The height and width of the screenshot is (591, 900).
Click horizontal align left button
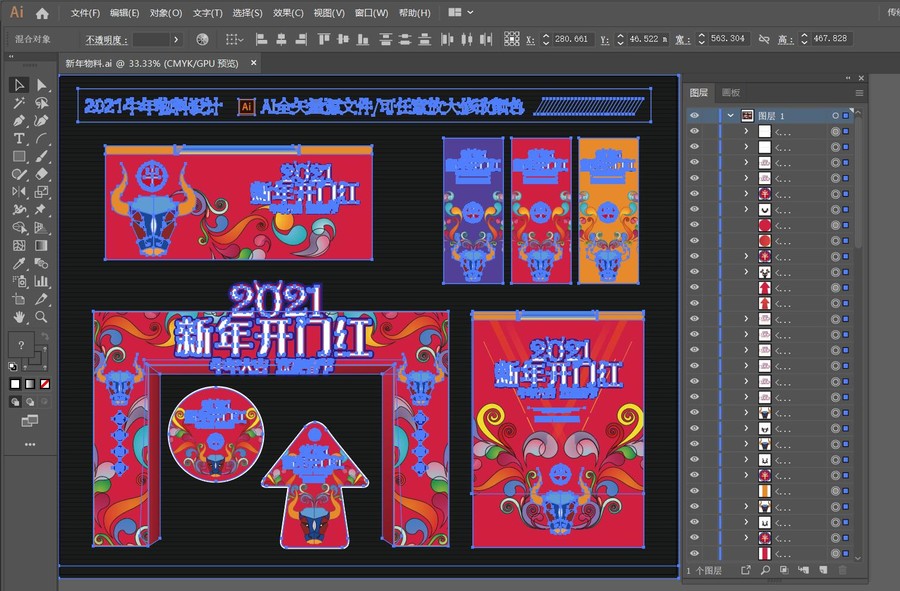coord(261,39)
